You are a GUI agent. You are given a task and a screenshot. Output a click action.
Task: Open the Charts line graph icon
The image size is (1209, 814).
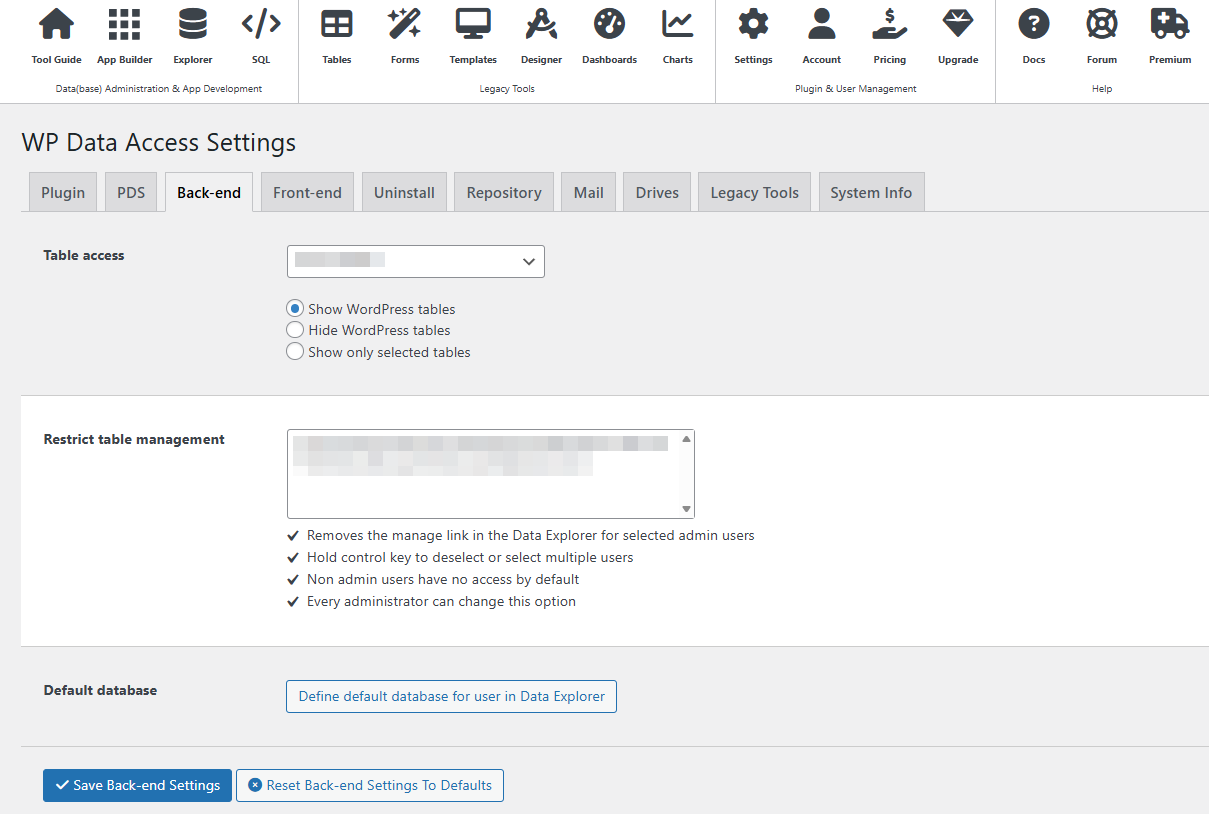pyautogui.click(x=677, y=25)
